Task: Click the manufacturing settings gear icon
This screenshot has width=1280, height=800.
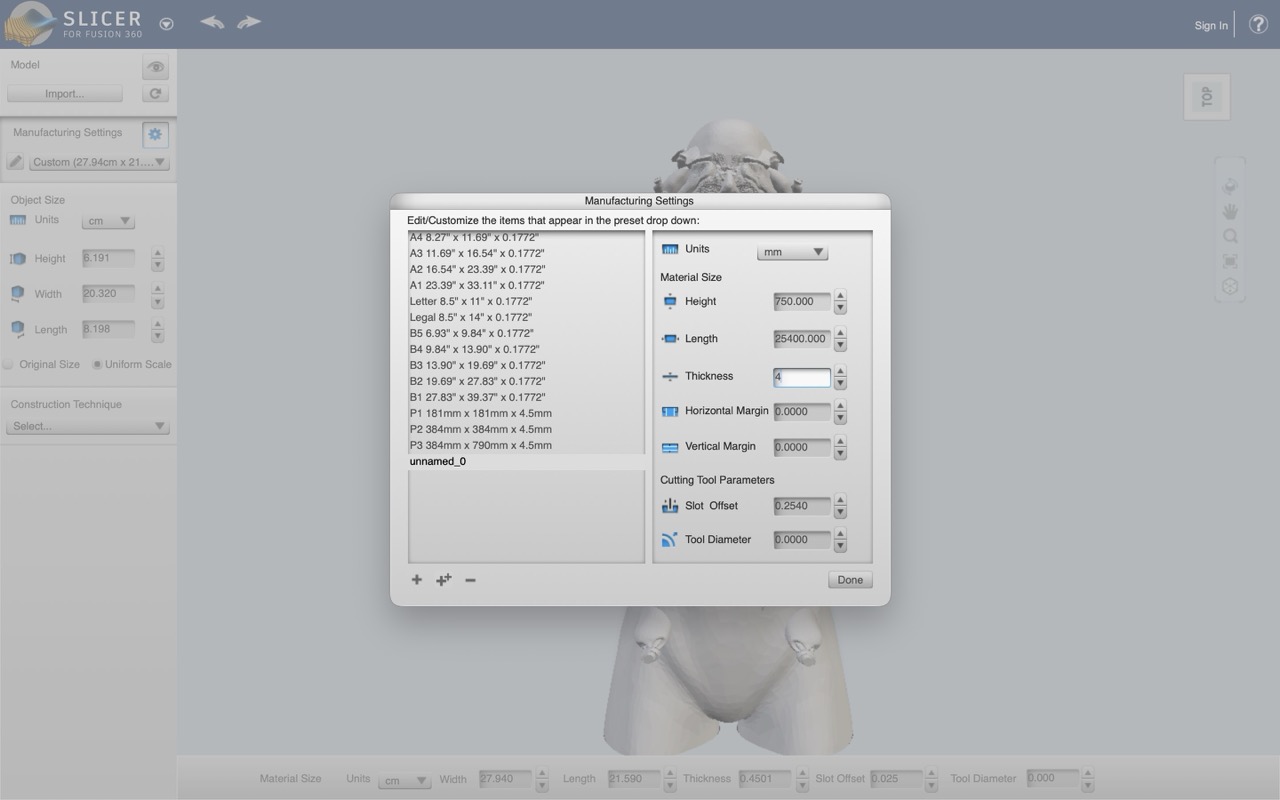Action: click(155, 134)
